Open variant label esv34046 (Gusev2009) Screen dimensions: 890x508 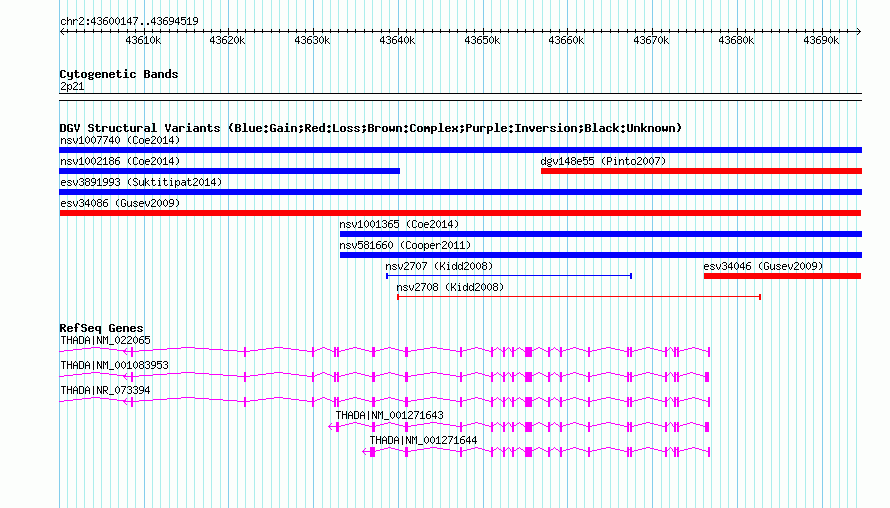pos(763,266)
